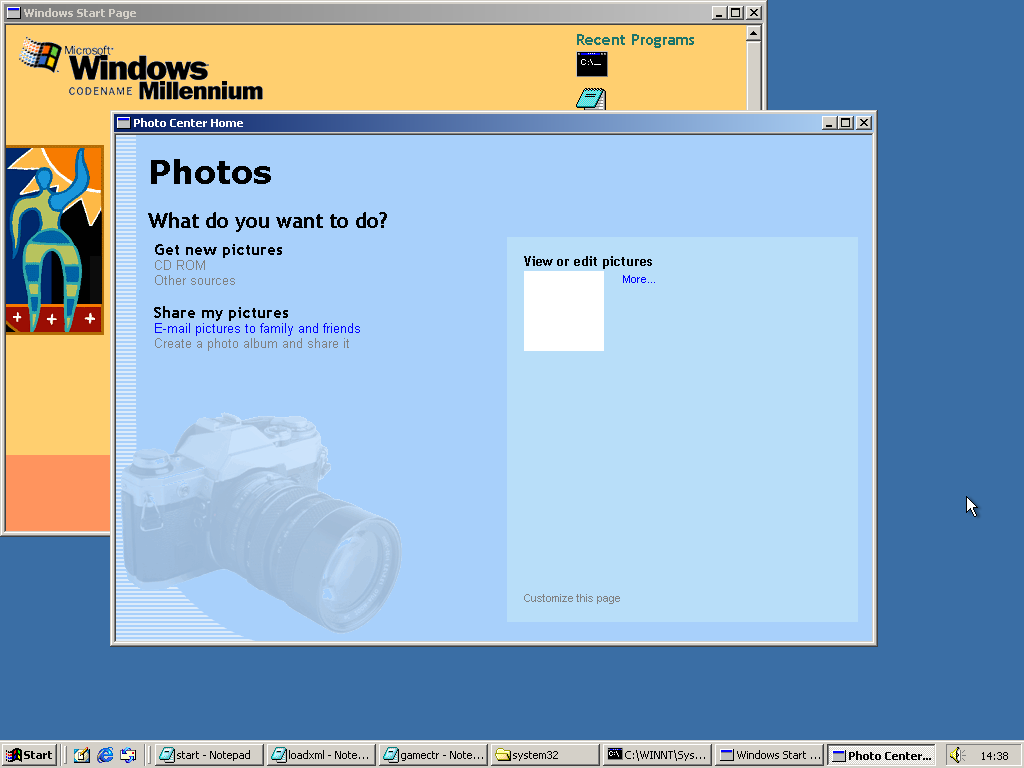Click the Windows Start Page title bar icon

(x=13, y=12)
